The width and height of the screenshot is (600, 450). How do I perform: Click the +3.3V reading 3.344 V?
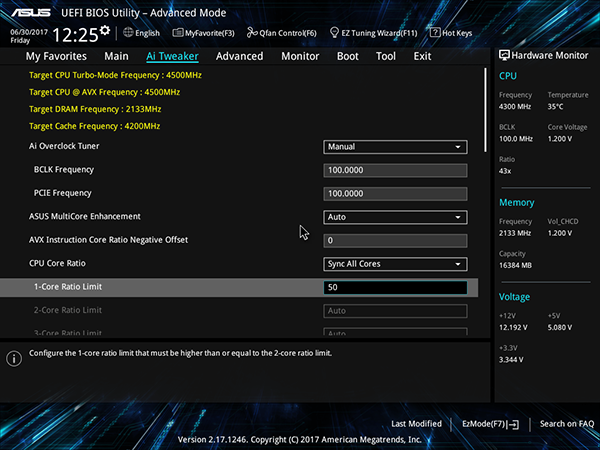point(511,360)
